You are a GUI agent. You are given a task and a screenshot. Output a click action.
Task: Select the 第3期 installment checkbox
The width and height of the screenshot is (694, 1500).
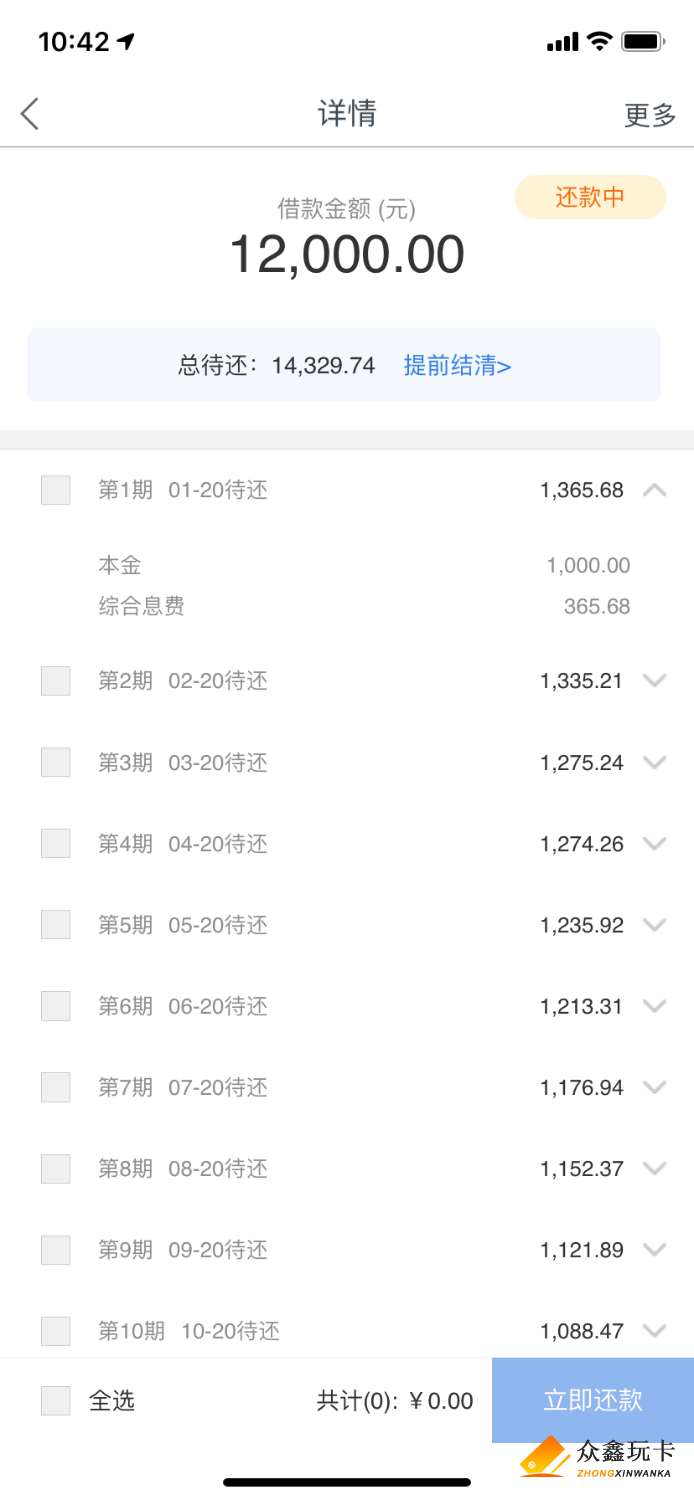[56, 762]
